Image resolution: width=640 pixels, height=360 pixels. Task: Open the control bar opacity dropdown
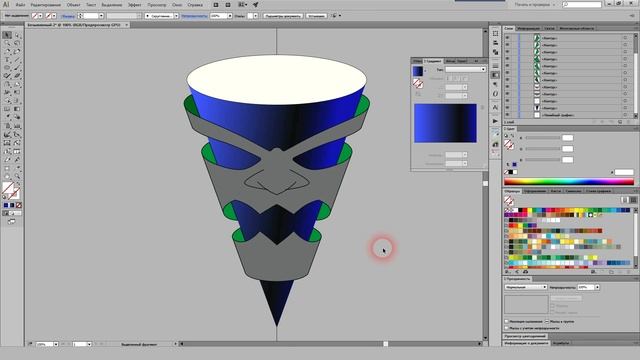click(230, 16)
